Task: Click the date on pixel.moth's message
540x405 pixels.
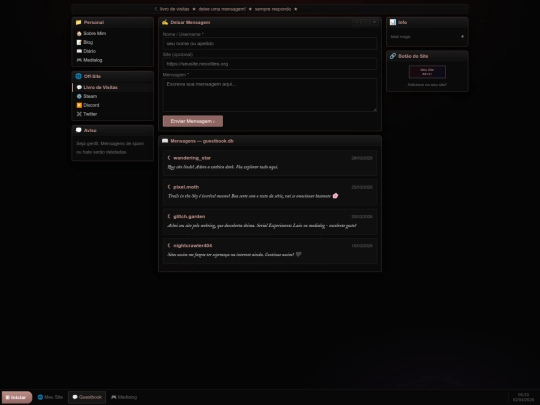Action: (362, 187)
